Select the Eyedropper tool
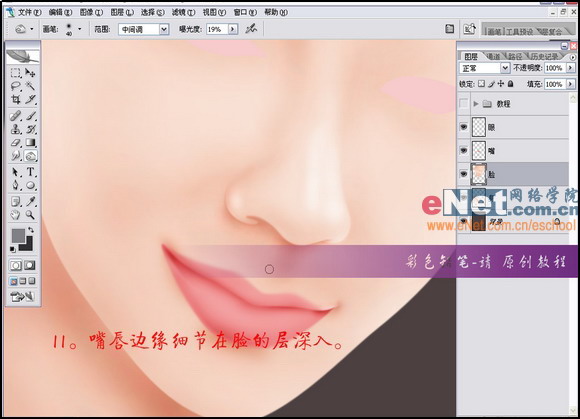 click(30, 202)
